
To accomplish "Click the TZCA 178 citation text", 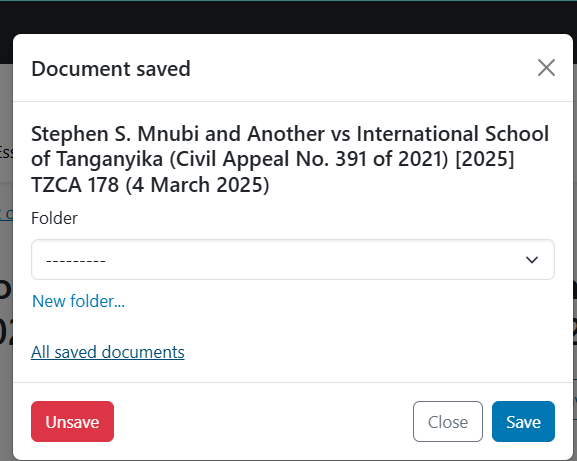I will click(x=75, y=185).
